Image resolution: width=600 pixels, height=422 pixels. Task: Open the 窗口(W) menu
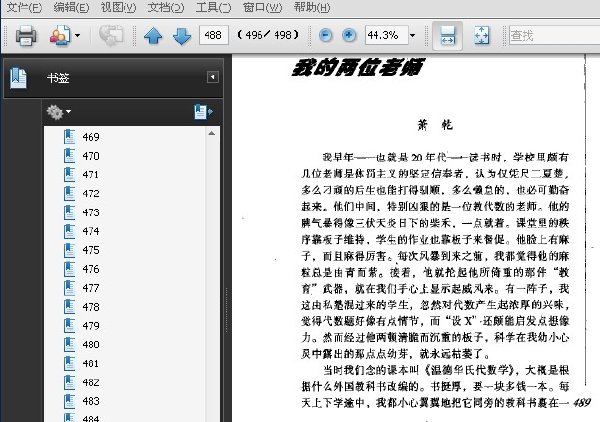pos(262,7)
